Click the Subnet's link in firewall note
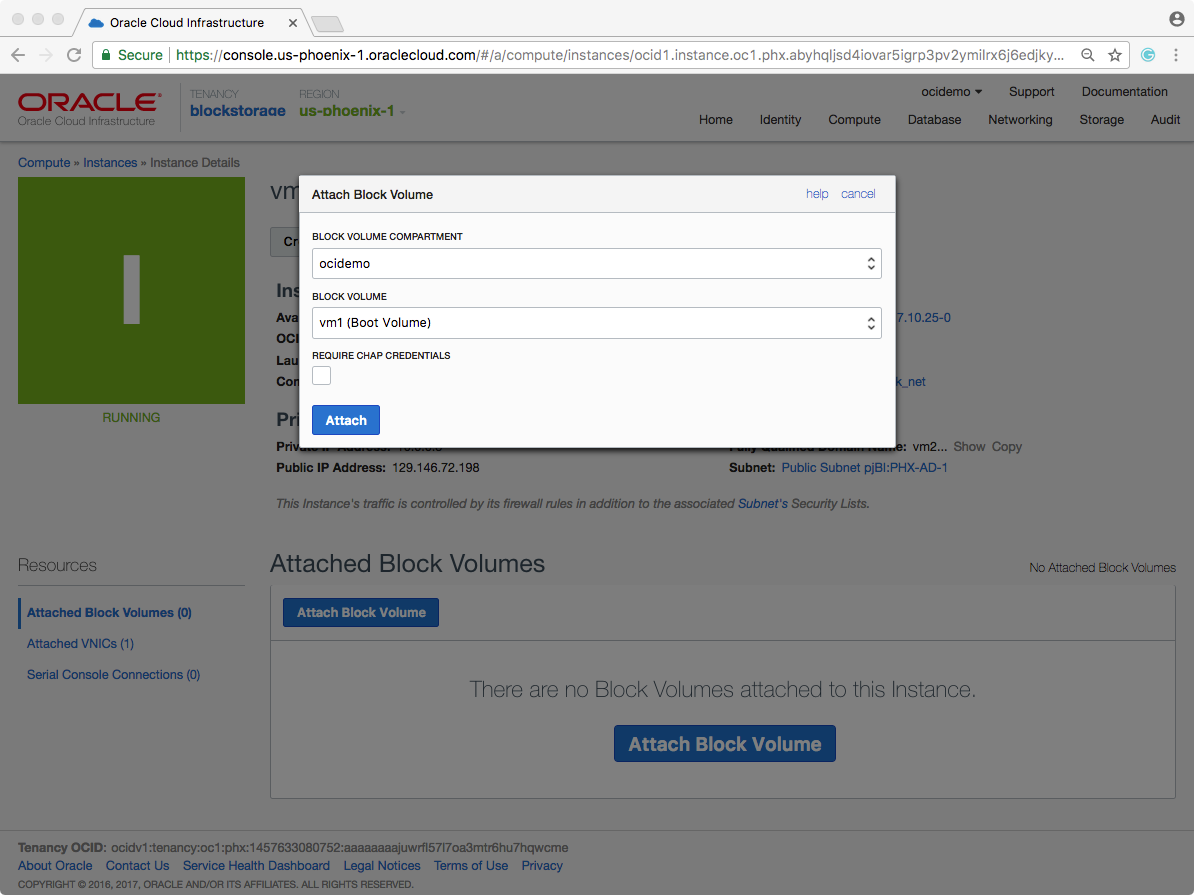This screenshot has width=1194, height=895. point(763,503)
